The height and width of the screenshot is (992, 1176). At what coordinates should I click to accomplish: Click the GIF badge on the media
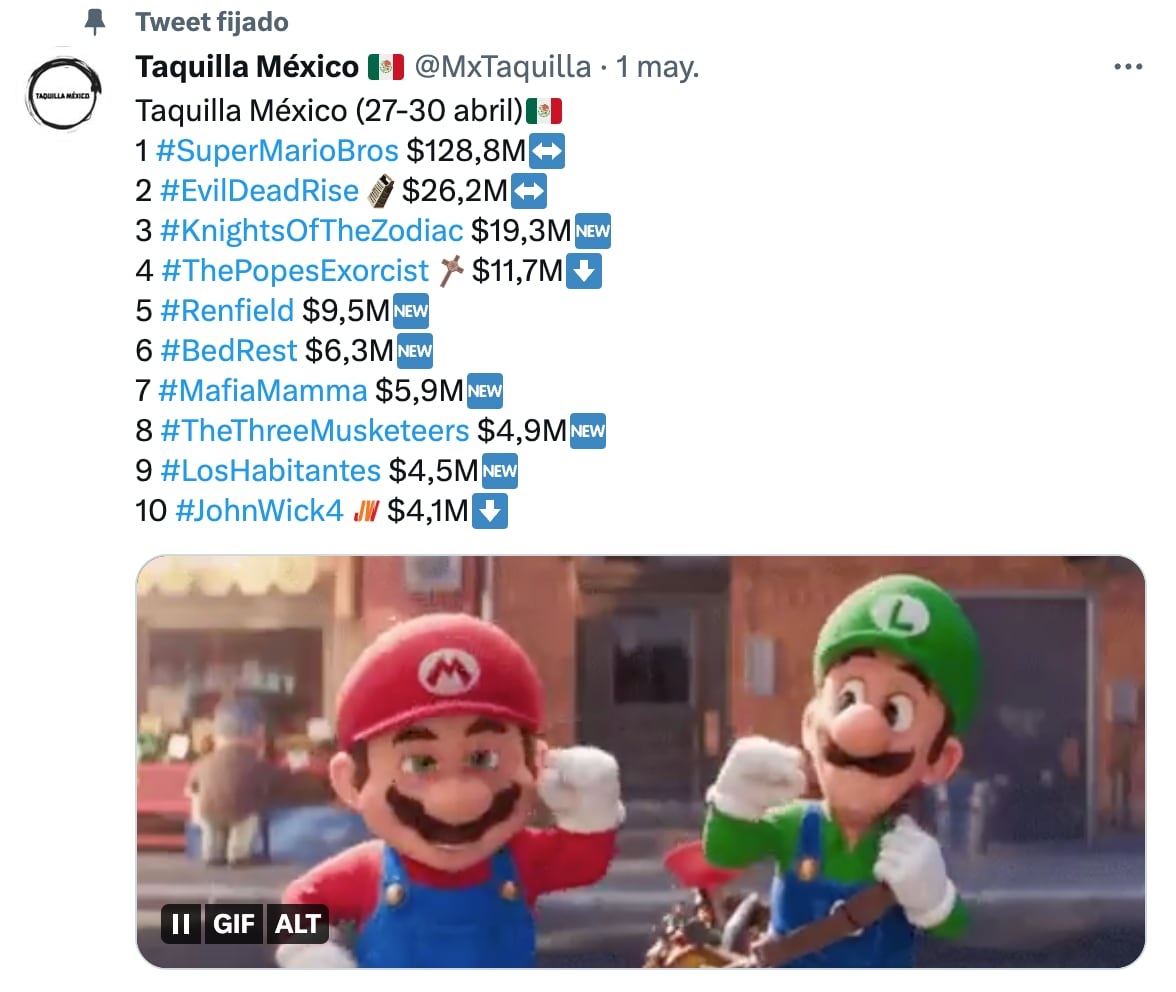(x=235, y=924)
